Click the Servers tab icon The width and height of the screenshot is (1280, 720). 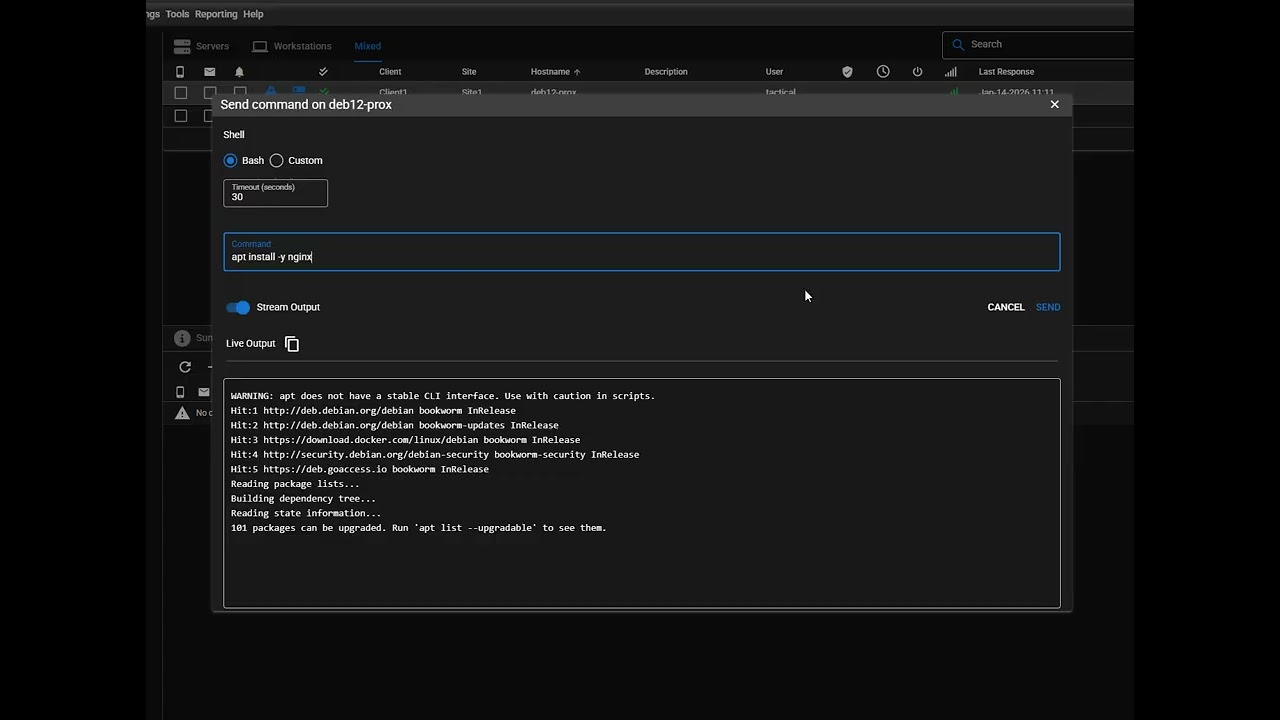[x=182, y=46]
